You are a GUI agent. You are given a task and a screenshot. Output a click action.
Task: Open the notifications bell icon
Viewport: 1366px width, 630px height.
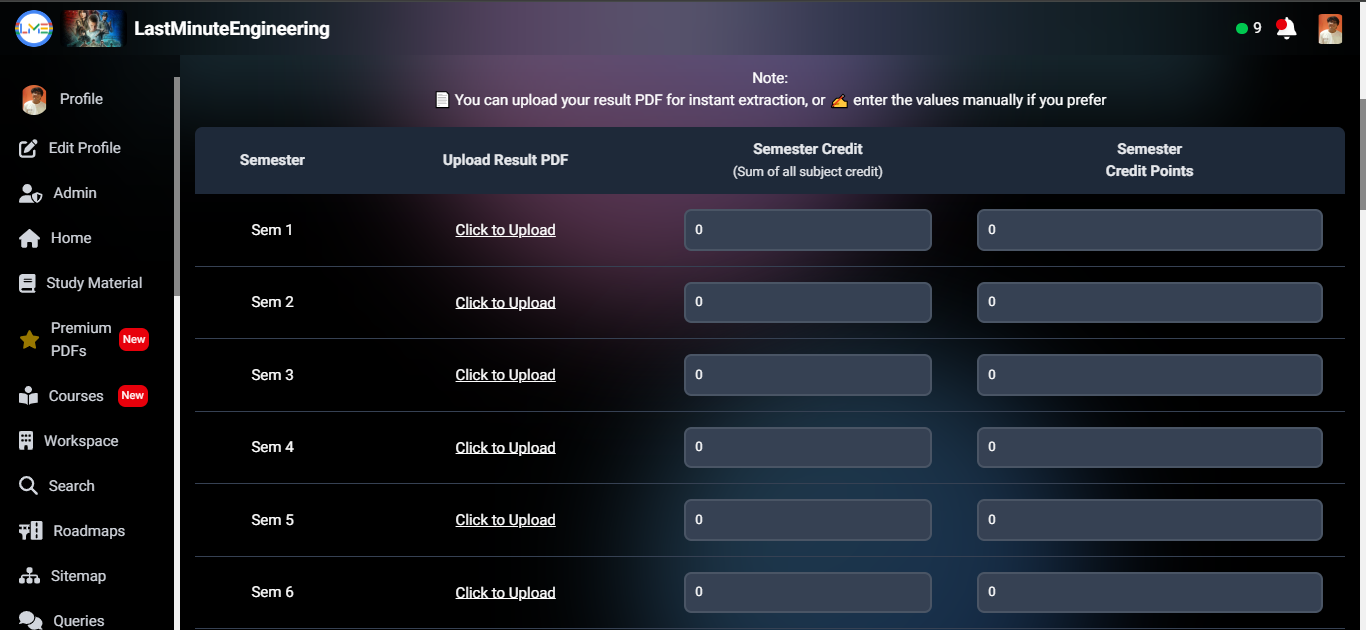click(x=1287, y=28)
